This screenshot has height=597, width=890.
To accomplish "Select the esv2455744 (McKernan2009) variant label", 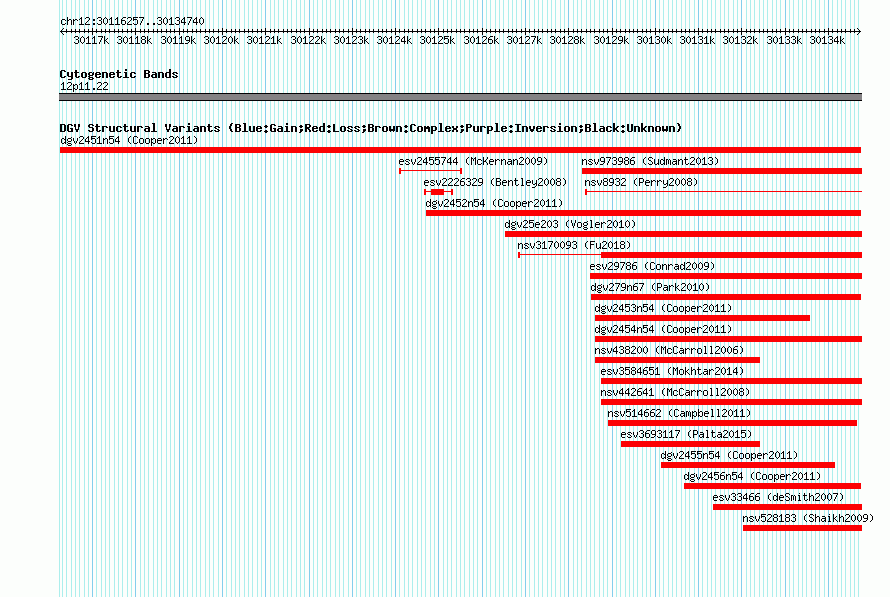I will 473,161.
